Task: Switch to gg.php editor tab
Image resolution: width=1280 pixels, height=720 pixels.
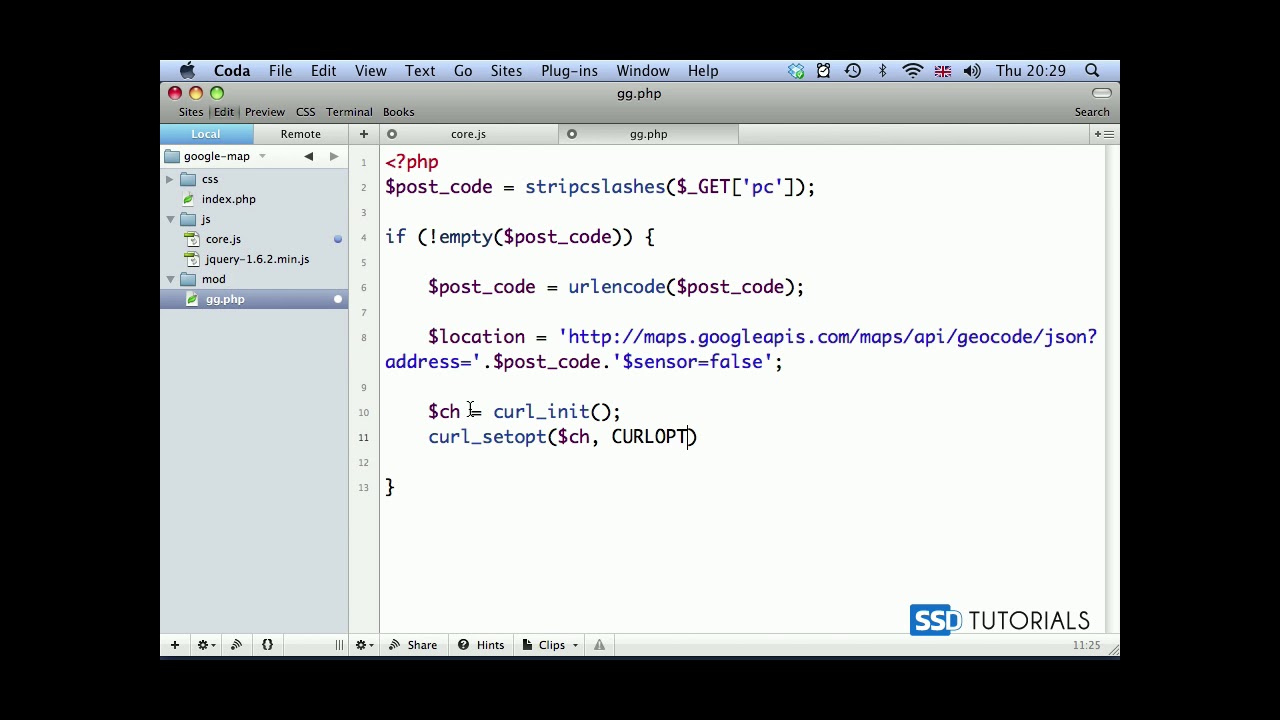Action: 648,134
